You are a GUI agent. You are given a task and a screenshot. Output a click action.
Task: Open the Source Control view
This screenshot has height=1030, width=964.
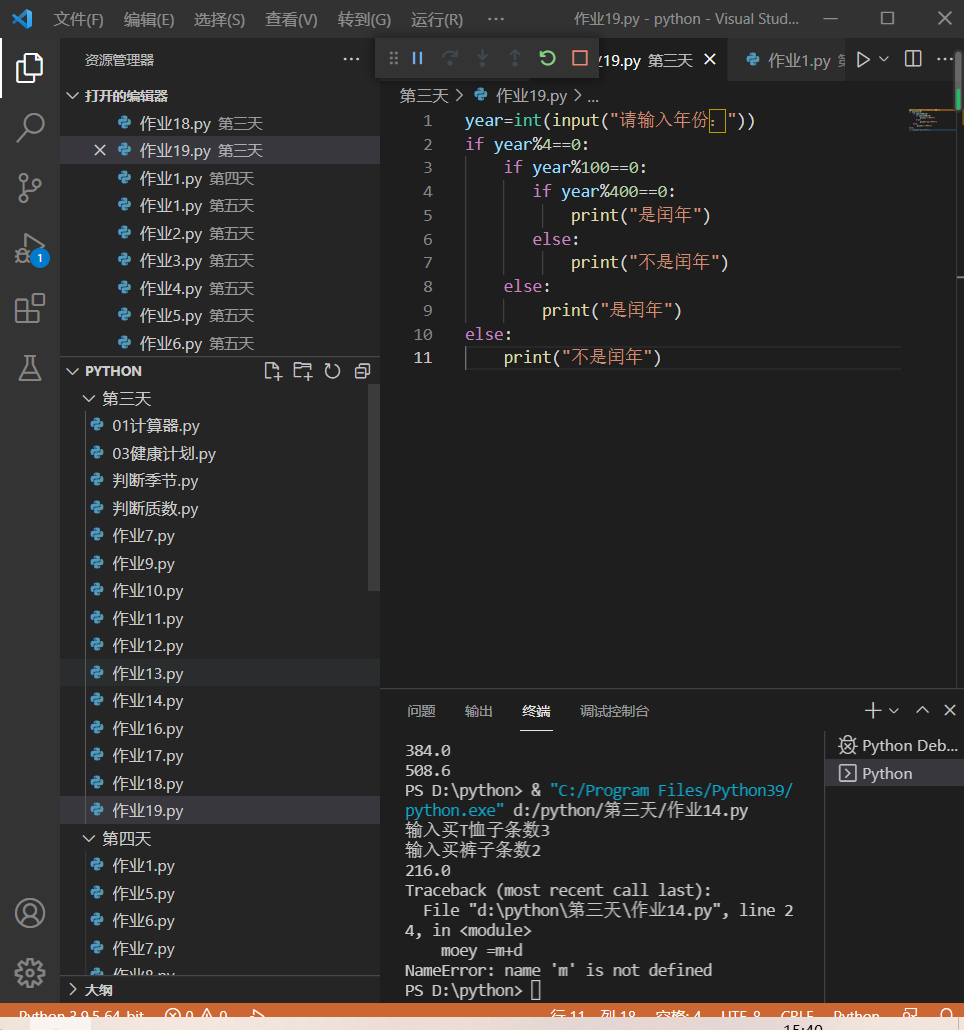point(30,188)
